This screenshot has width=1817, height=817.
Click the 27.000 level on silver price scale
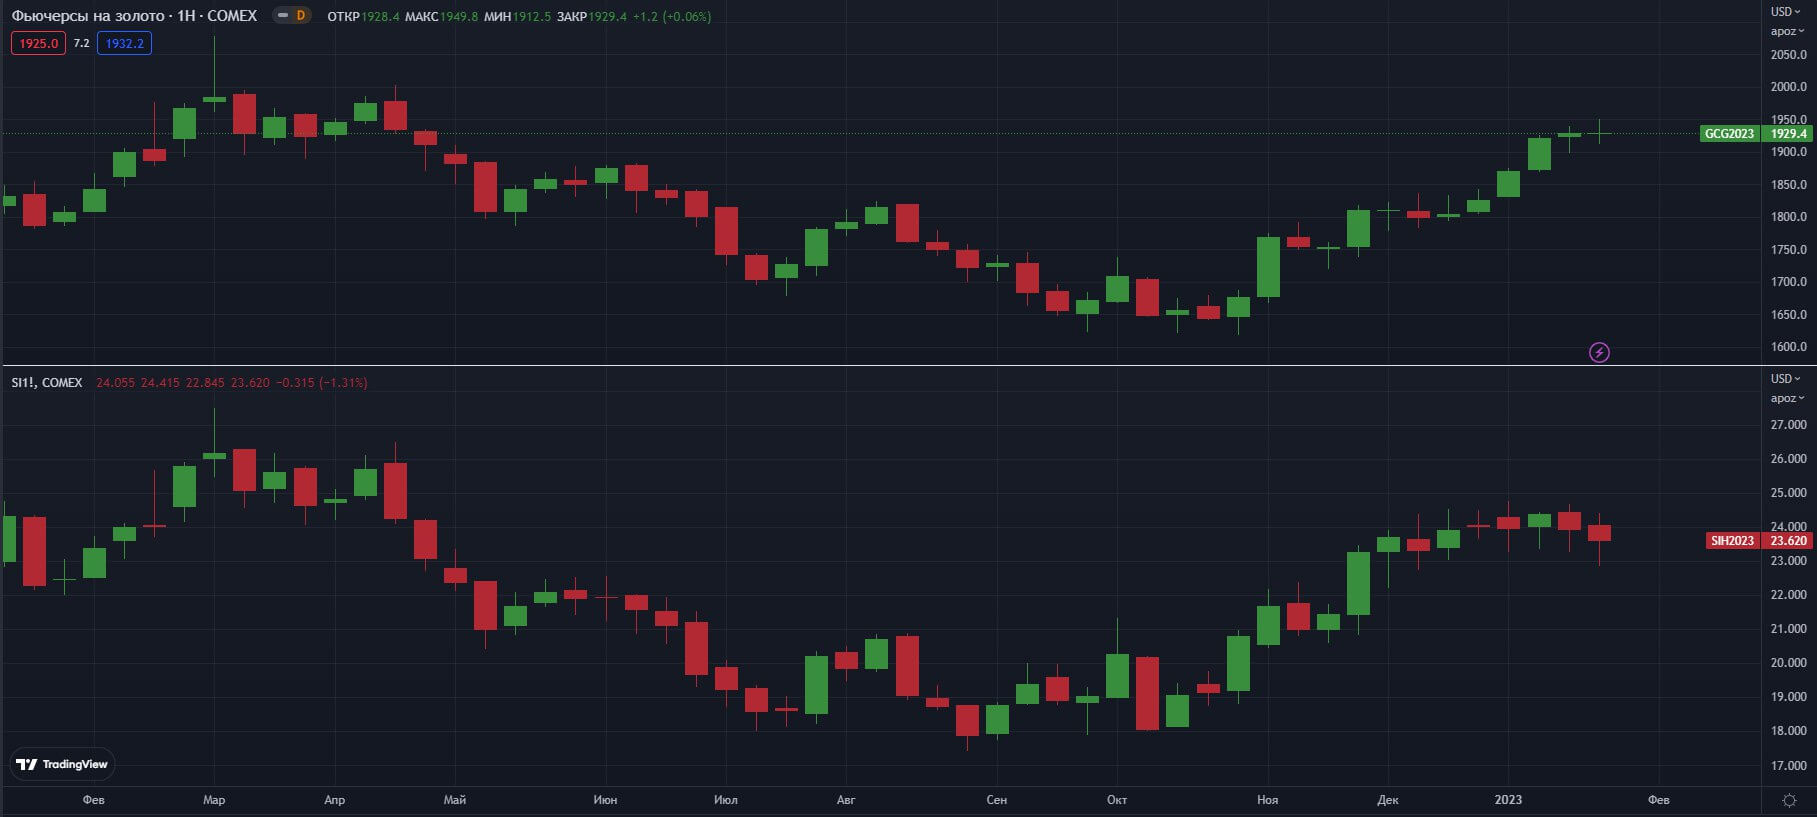1789,425
